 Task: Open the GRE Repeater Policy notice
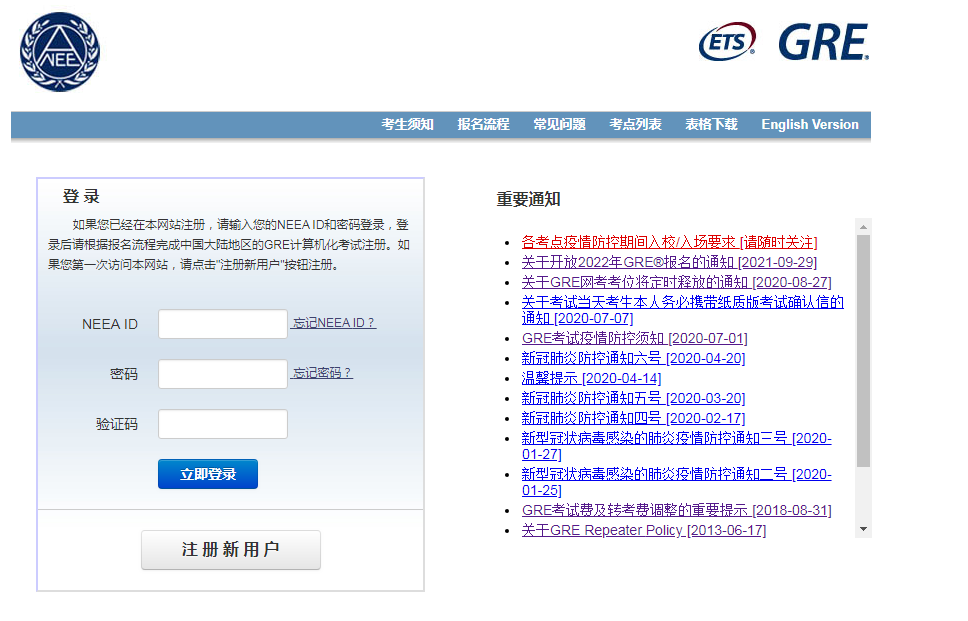point(643,530)
